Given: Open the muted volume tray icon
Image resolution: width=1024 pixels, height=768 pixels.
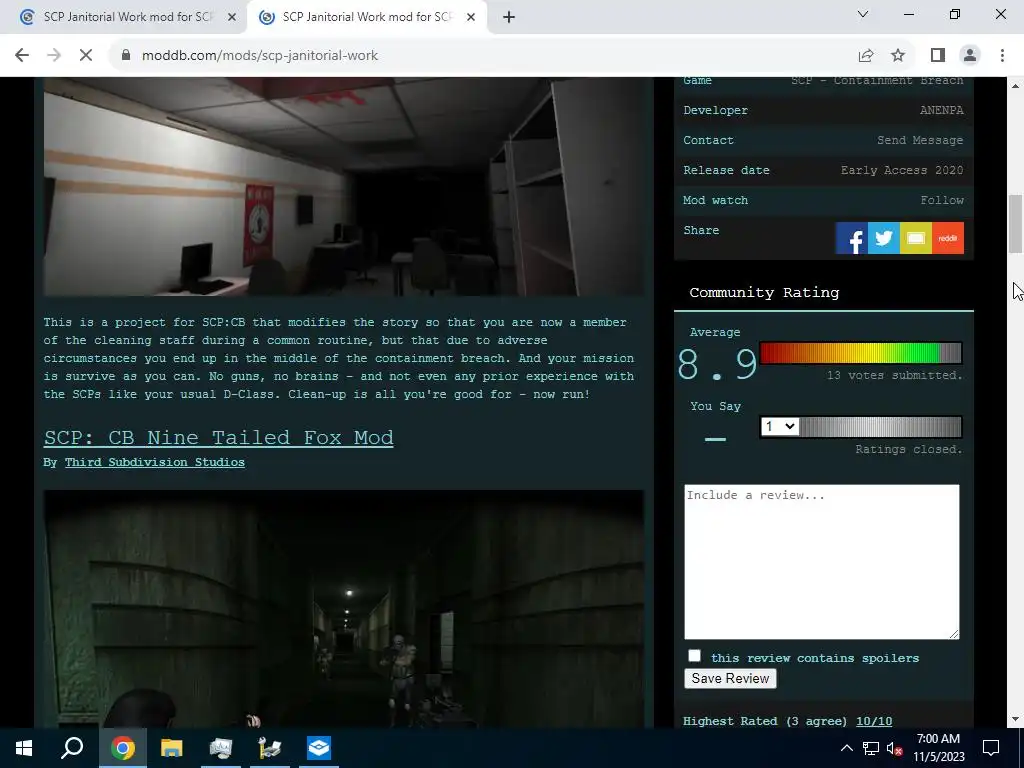Looking at the screenshot, I should point(894,748).
